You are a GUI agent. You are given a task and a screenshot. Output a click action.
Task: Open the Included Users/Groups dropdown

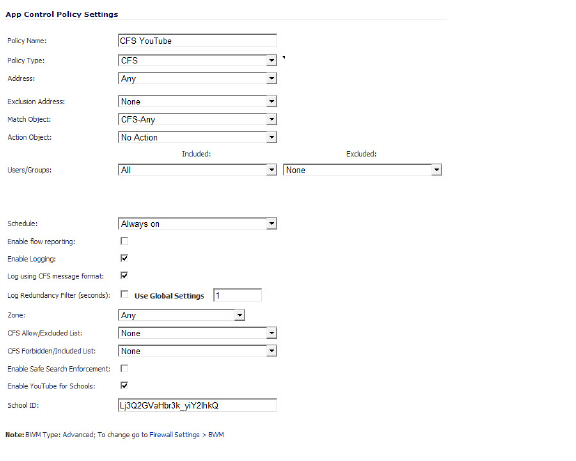pos(197,170)
